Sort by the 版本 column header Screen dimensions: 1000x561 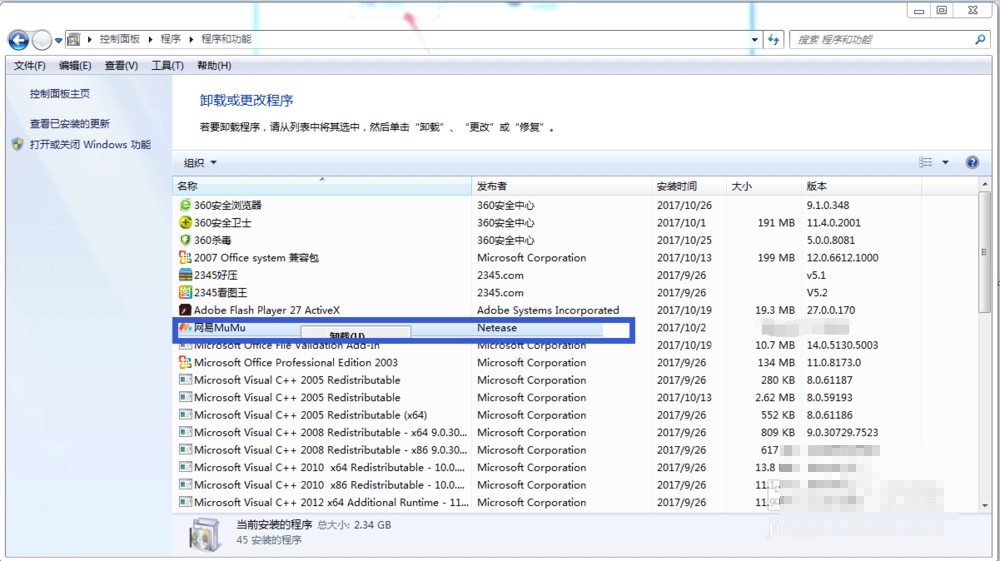coord(861,186)
